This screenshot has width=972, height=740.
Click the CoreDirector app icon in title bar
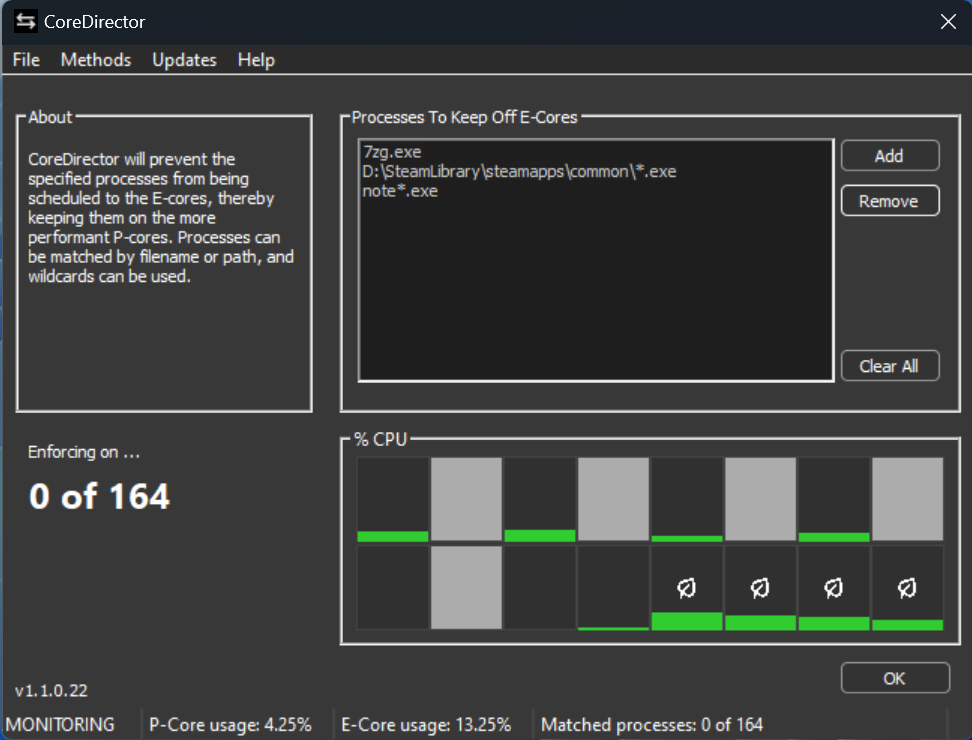tap(26, 22)
